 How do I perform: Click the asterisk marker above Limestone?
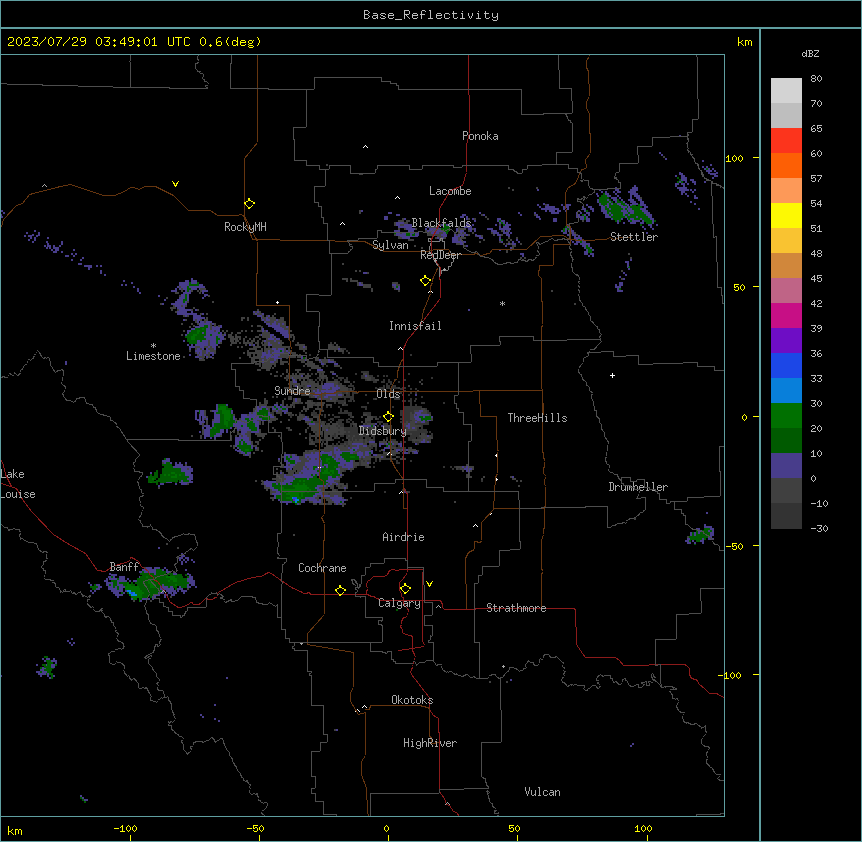[153, 346]
